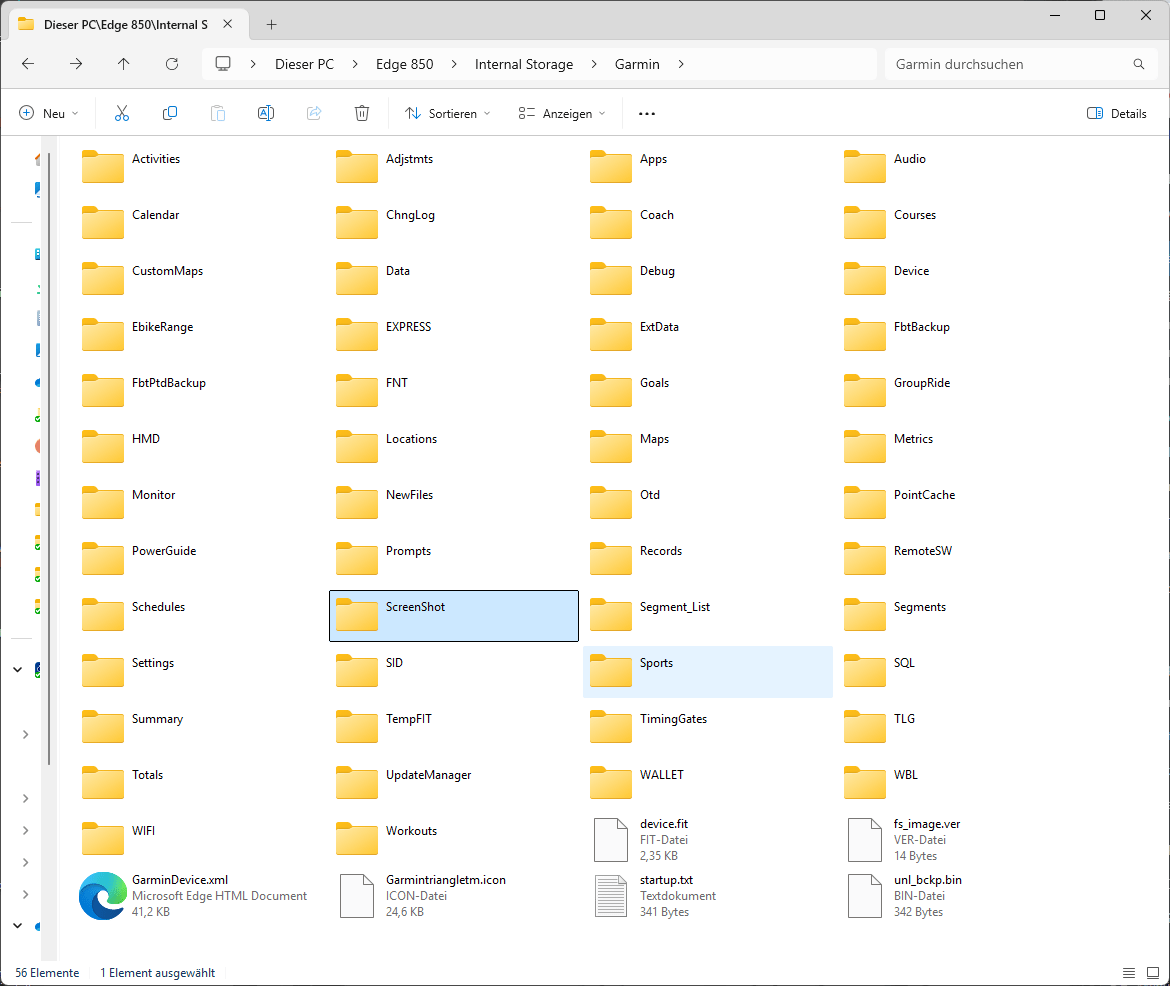Click Edge 850 in the breadcrumb
The height and width of the screenshot is (986, 1170).
pyautogui.click(x=404, y=64)
